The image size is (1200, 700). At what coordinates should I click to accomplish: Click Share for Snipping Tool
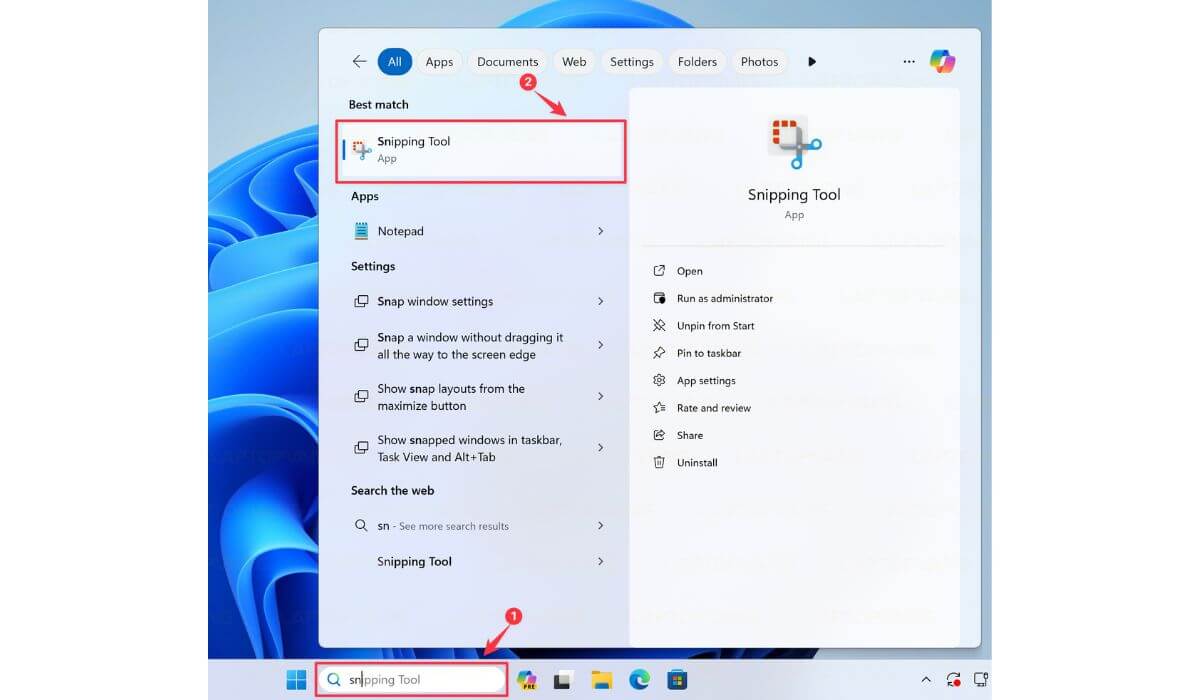coord(690,435)
